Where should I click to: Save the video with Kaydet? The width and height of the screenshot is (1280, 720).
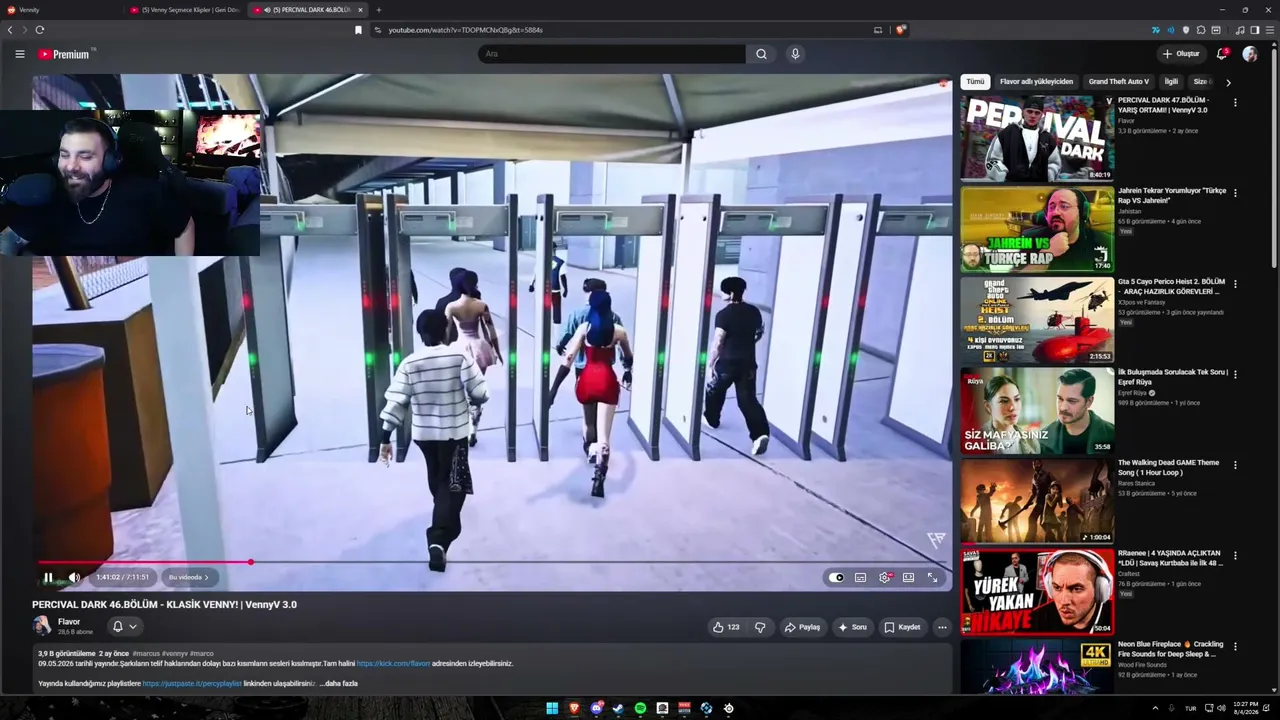[x=902, y=627]
